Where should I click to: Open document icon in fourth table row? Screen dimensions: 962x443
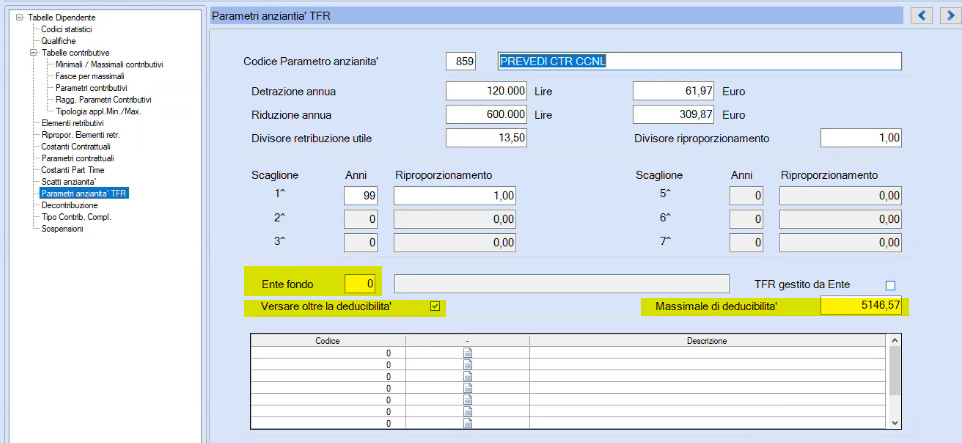(467, 388)
